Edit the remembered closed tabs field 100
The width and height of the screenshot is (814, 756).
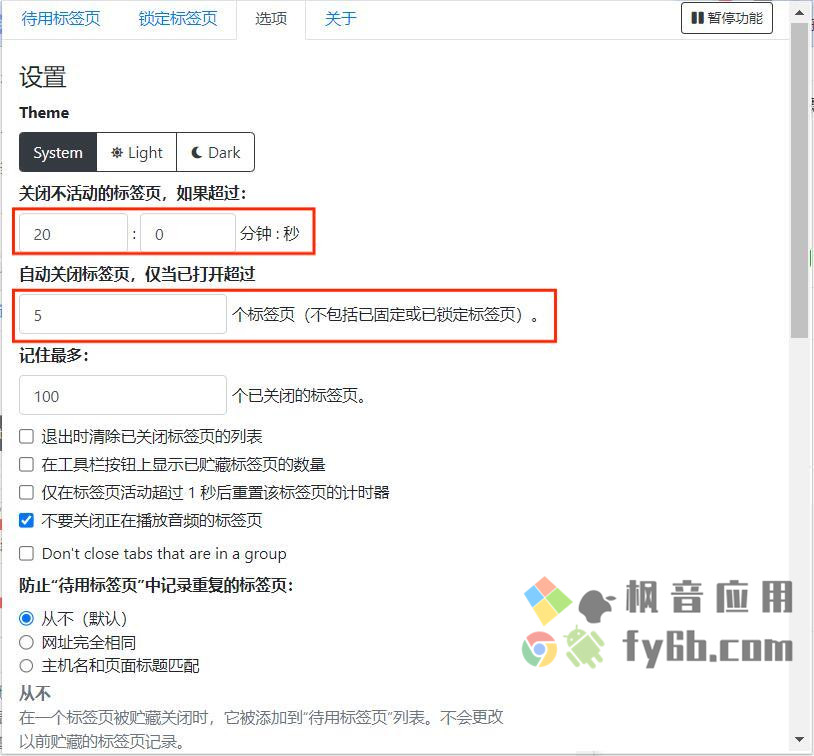(x=123, y=396)
